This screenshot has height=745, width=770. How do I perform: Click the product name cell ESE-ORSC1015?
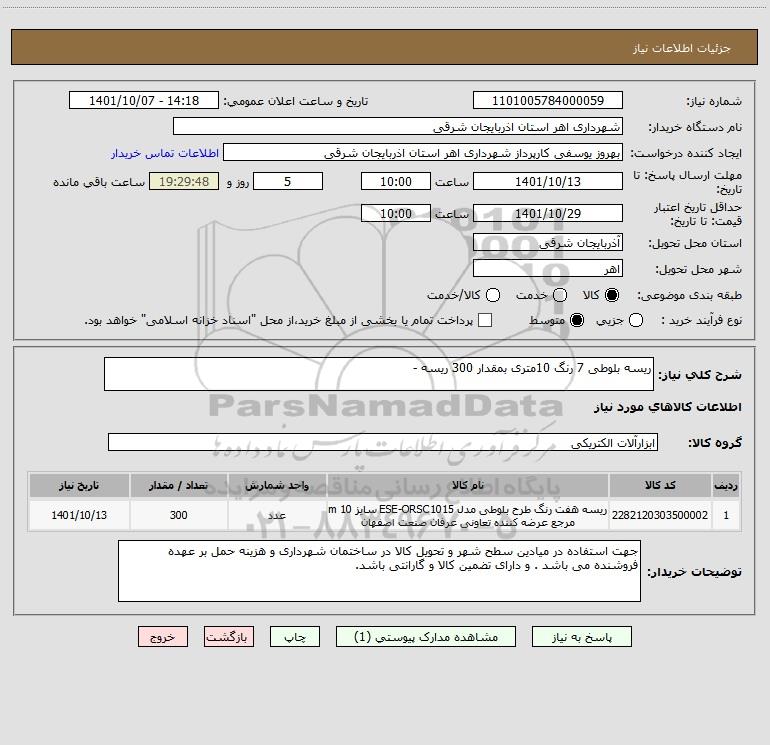[x=468, y=515]
